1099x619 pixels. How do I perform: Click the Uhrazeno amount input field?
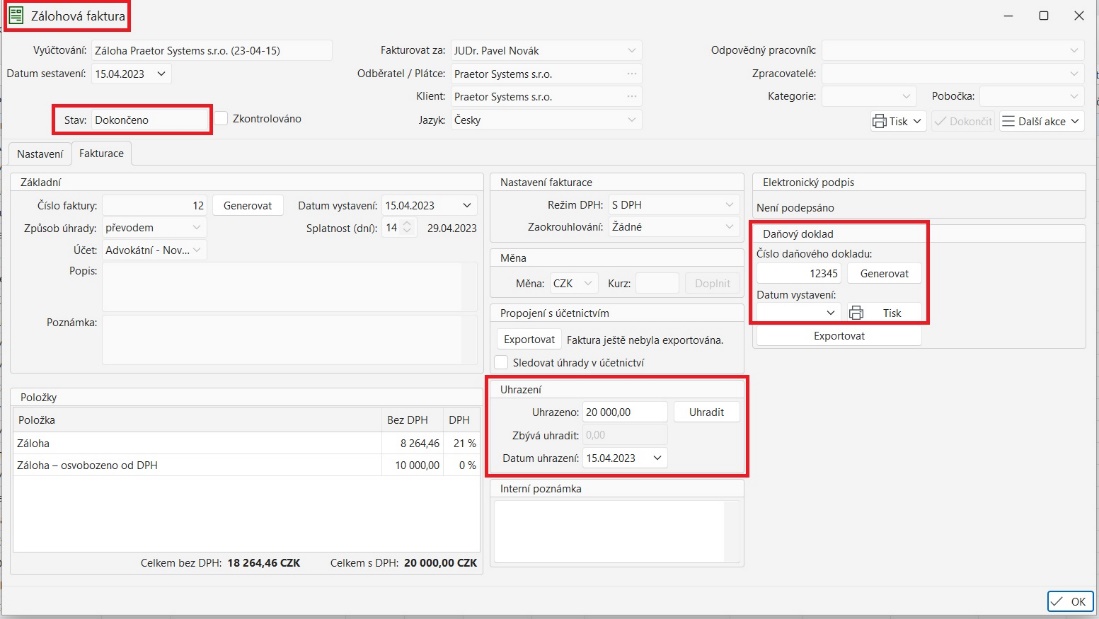(625, 412)
